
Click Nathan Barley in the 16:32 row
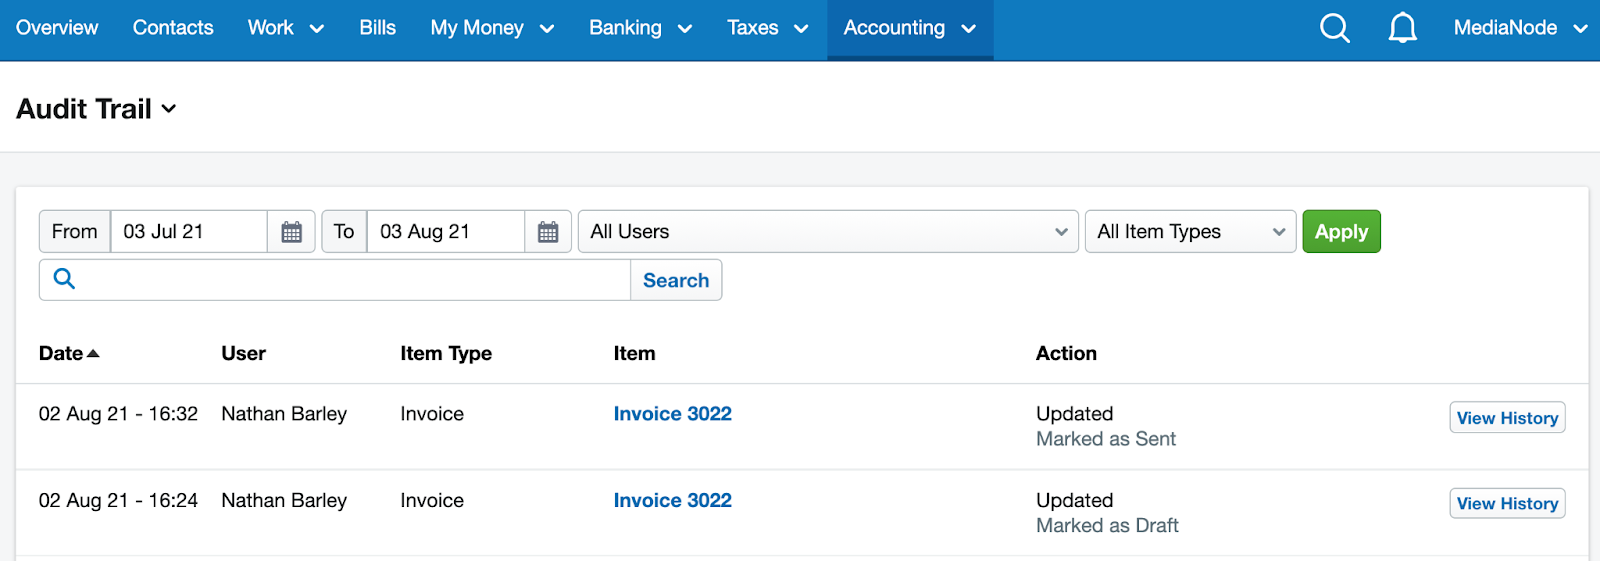(x=284, y=414)
